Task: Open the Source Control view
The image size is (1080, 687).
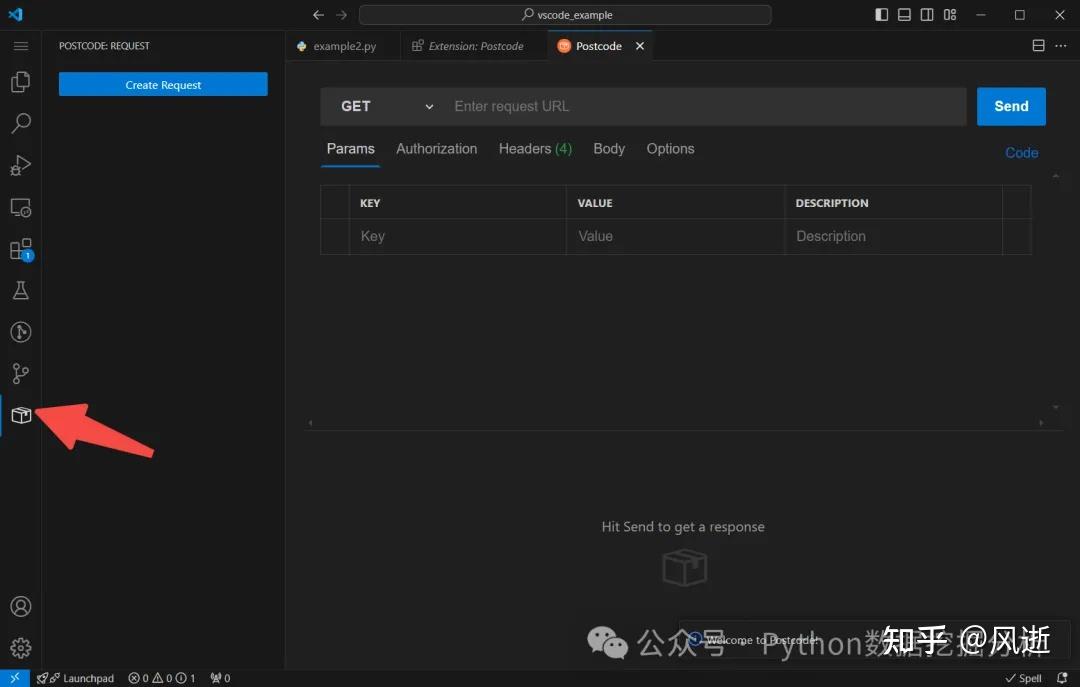Action: click(21, 373)
